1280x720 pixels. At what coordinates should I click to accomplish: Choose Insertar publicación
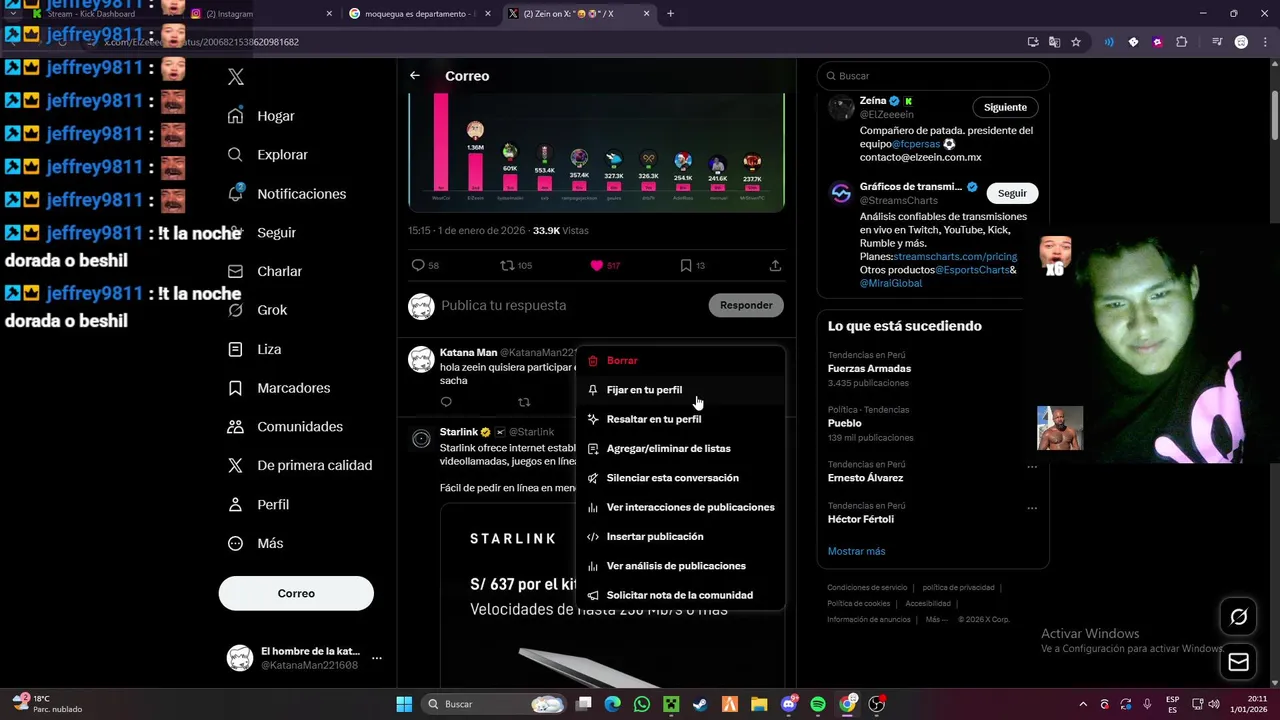click(681, 536)
